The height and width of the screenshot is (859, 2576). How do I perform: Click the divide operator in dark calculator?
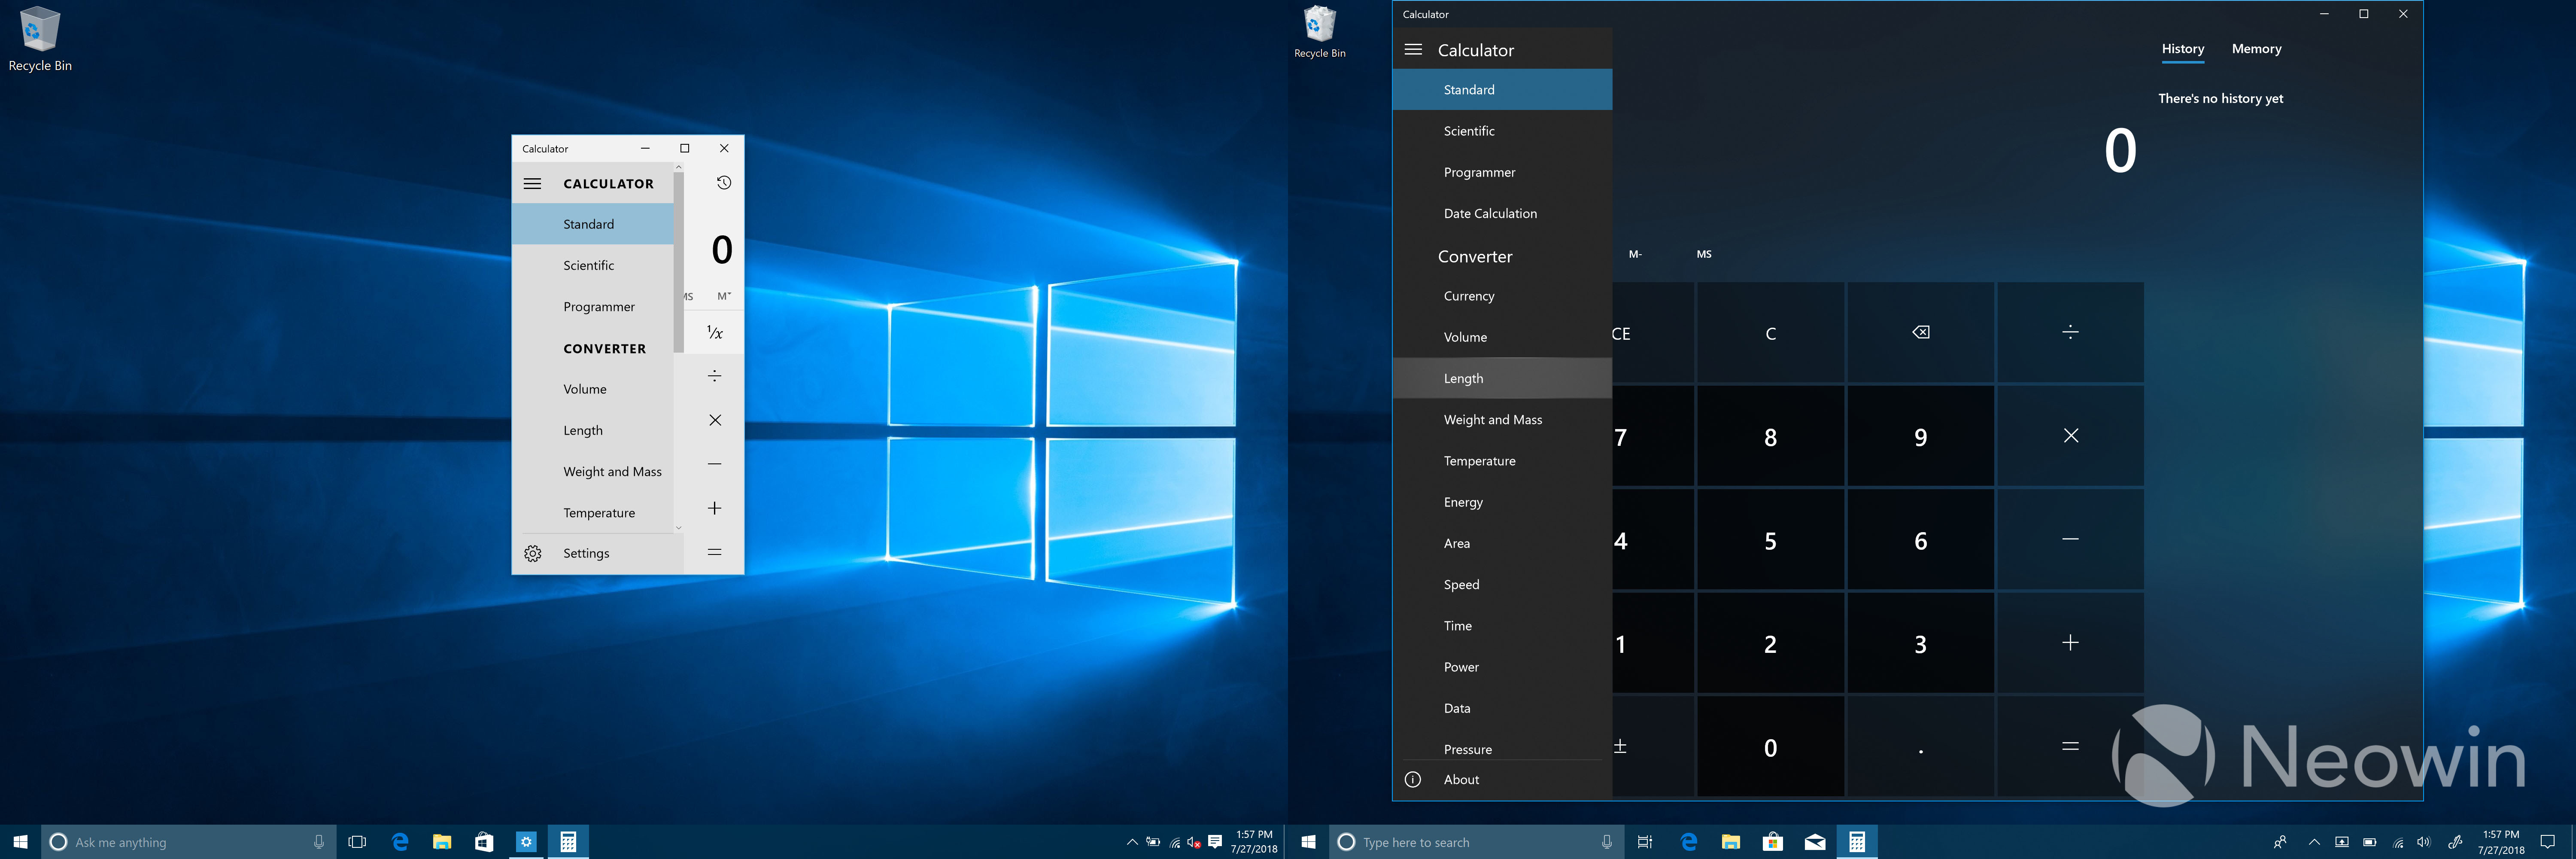pos(2070,332)
